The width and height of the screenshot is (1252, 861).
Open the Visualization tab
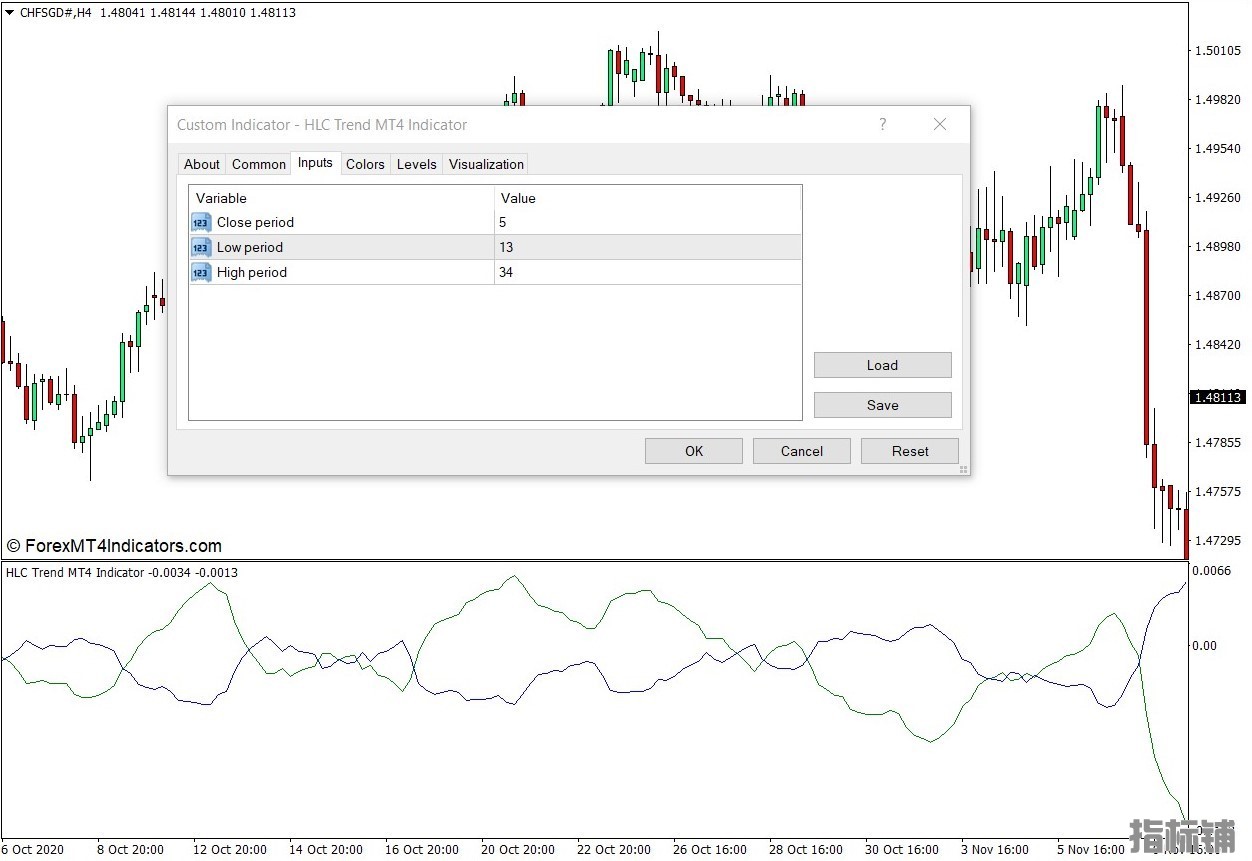[486, 164]
